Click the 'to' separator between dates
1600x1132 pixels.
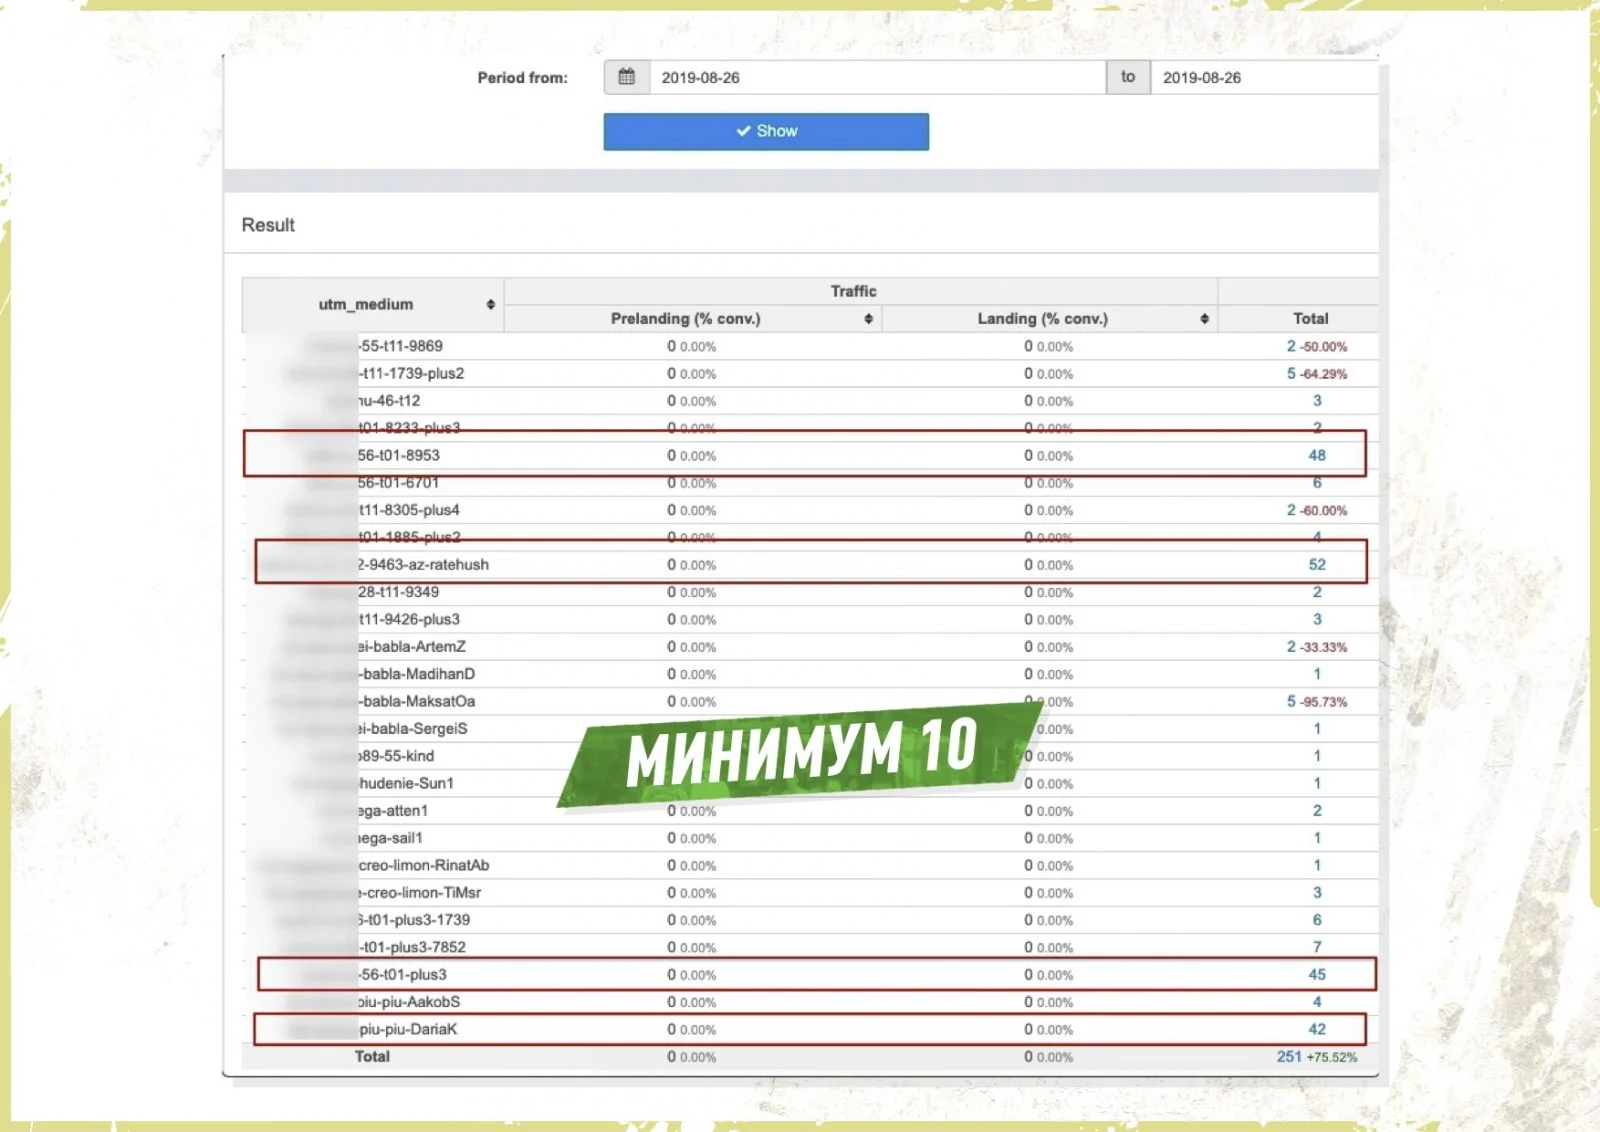coord(1128,77)
